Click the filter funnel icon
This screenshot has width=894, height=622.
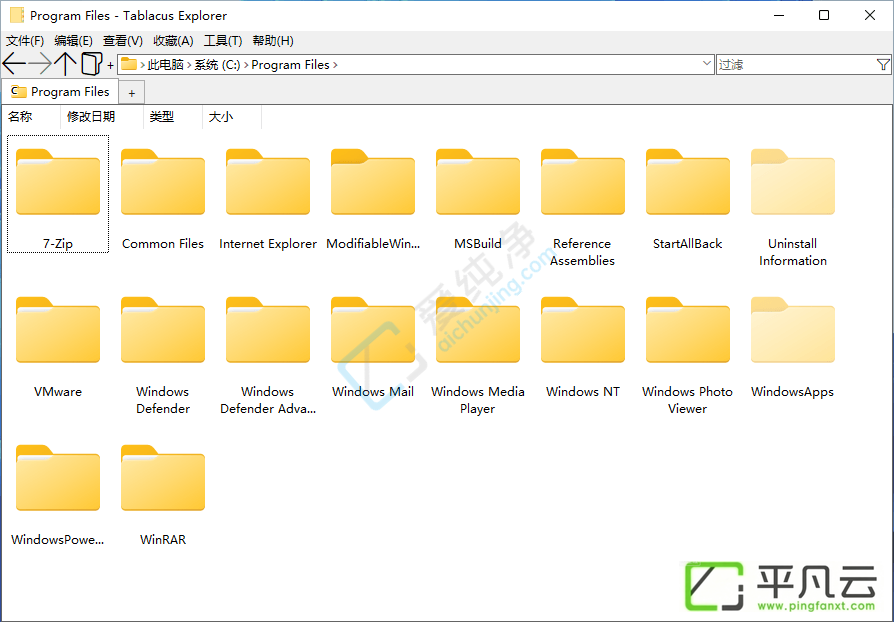(883, 64)
